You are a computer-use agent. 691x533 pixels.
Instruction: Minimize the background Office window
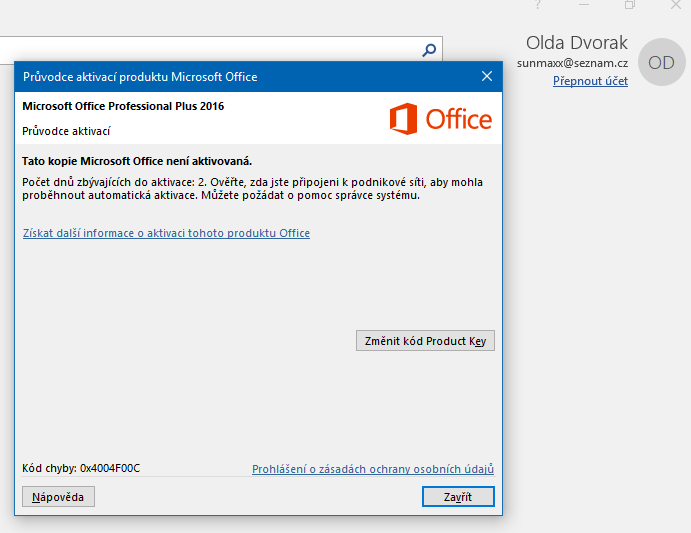tap(584, 5)
